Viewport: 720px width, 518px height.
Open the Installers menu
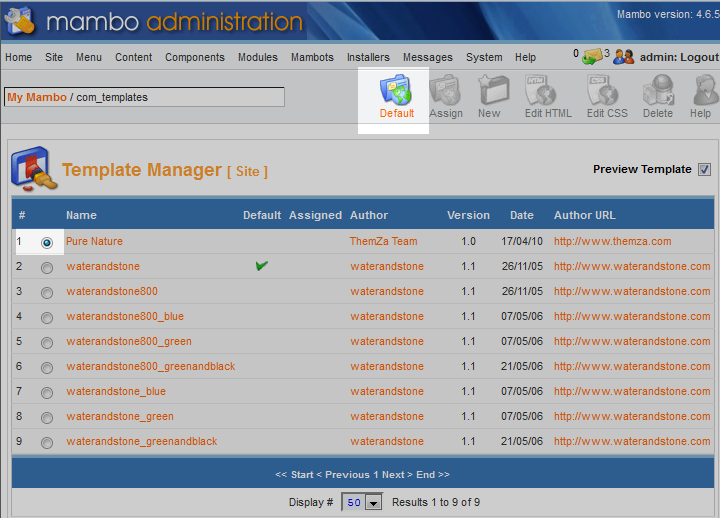[368, 57]
